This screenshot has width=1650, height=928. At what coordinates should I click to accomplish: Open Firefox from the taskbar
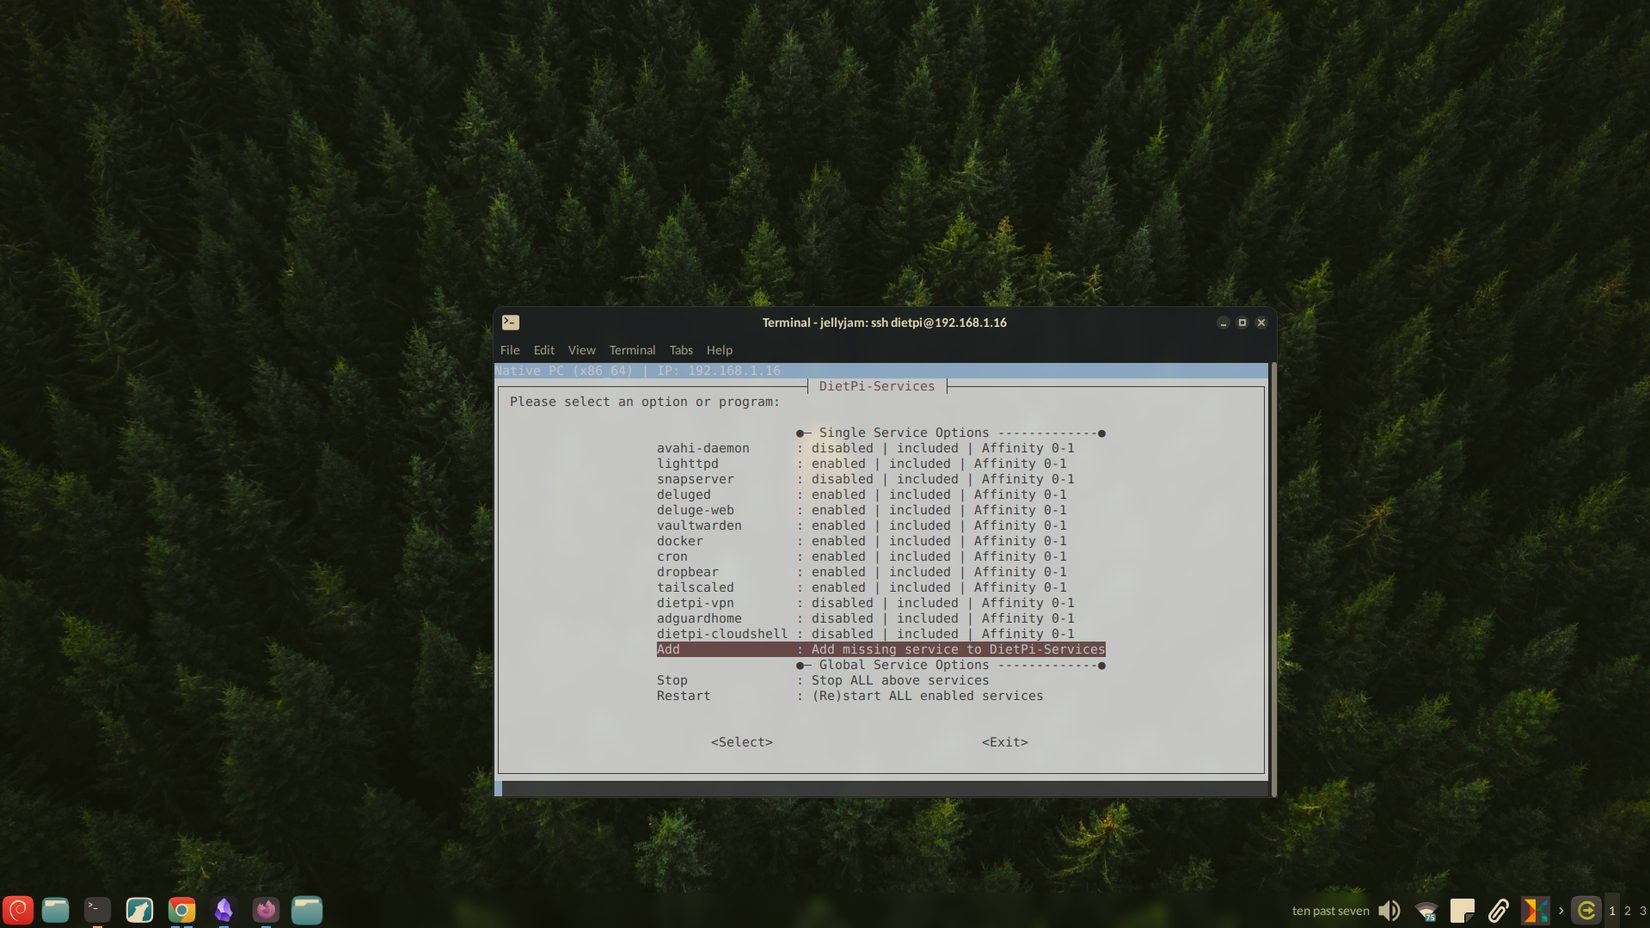pos(265,910)
